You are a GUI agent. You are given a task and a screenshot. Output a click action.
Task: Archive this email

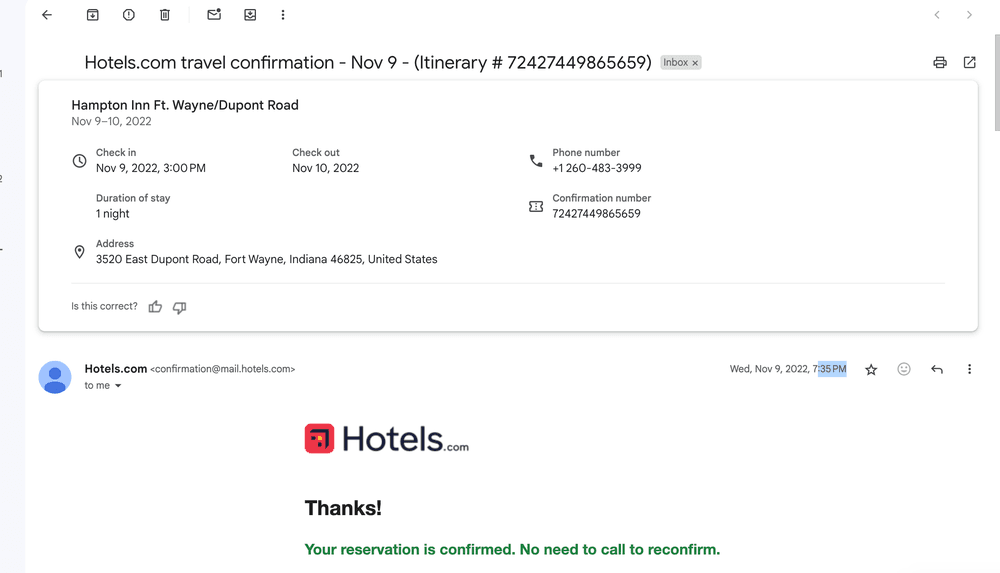pyautogui.click(x=92, y=15)
